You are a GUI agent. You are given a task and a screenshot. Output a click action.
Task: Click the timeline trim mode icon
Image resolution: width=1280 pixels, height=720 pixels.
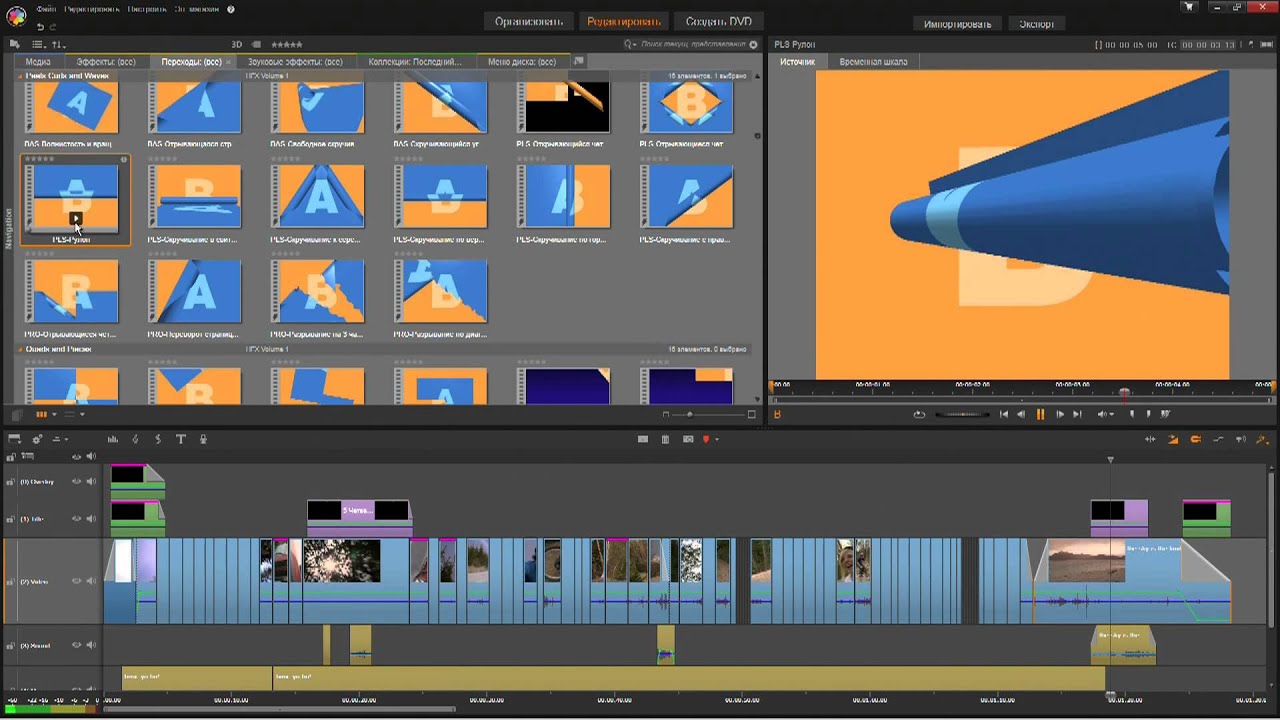pyautogui.click(x=1150, y=439)
